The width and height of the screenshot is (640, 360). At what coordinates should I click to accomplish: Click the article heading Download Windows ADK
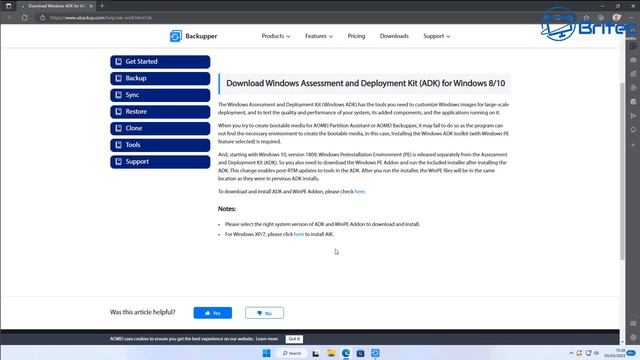tap(365, 83)
